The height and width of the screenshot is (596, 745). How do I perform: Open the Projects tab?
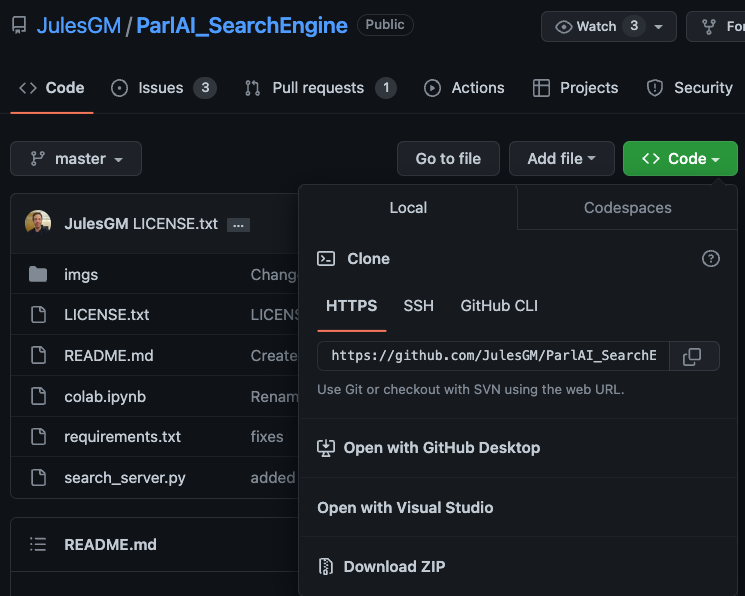[x=575, y=87]
